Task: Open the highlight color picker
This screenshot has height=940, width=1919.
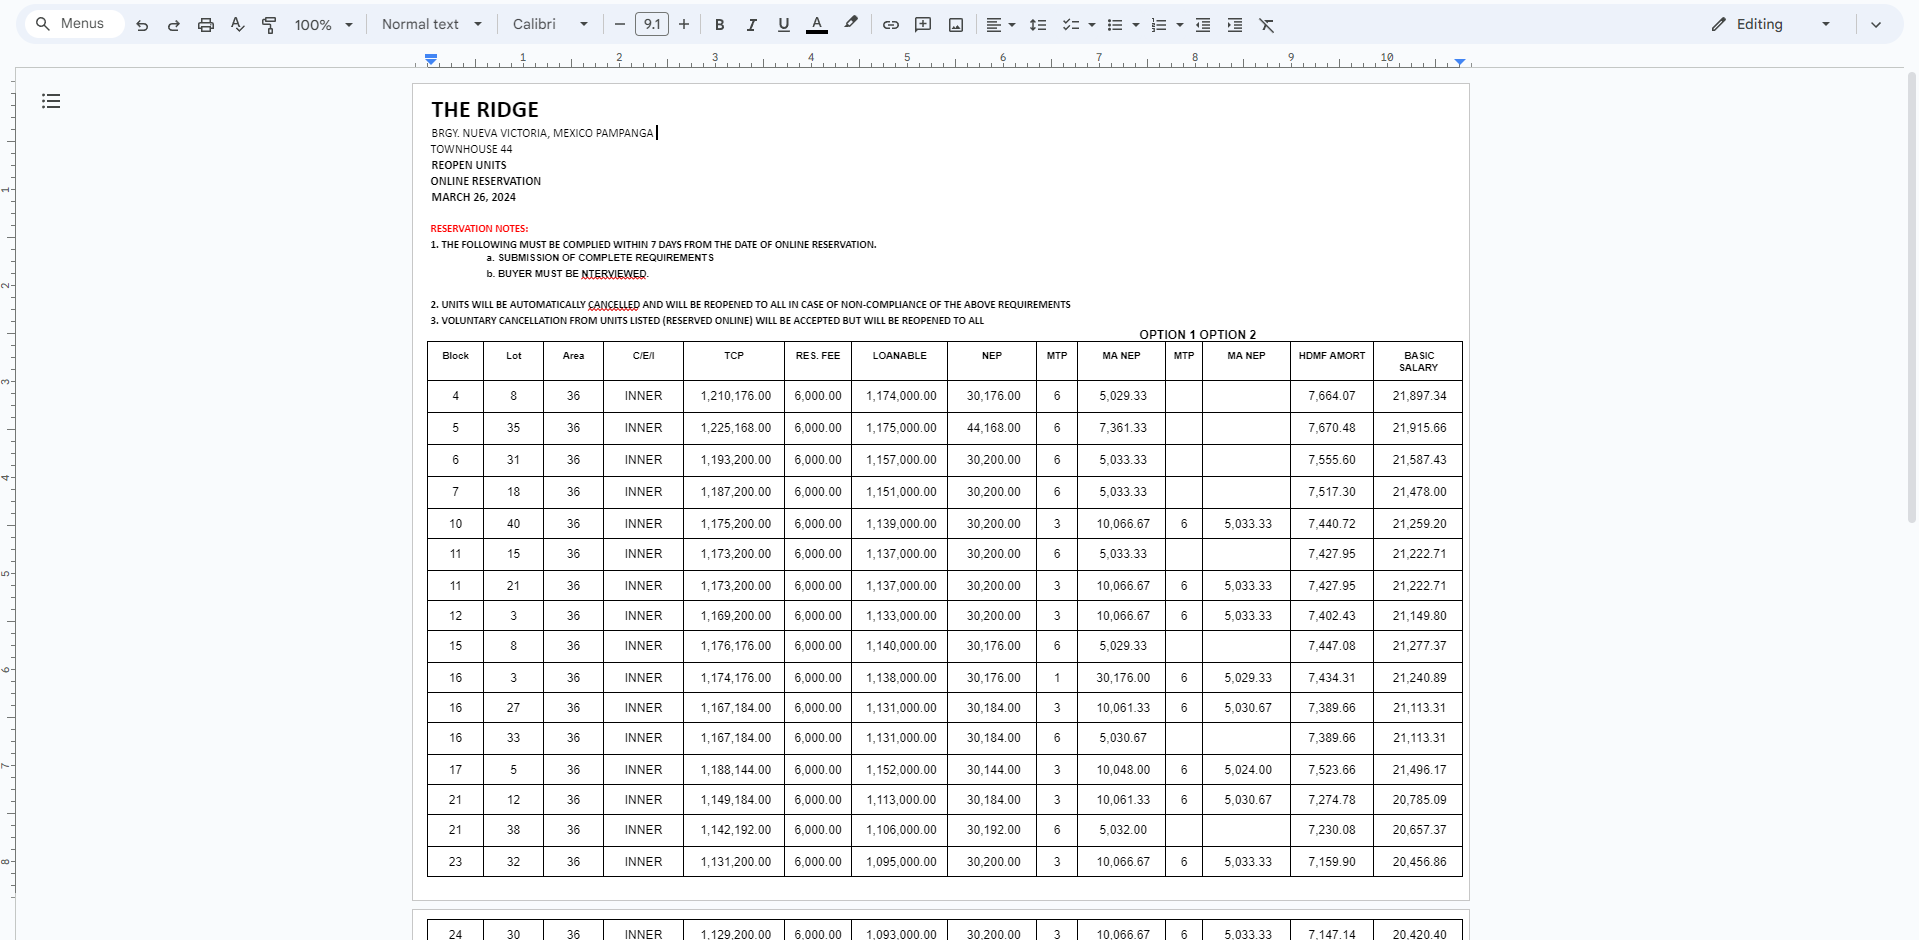Action: pyautogui.click(x=851, y=24)
